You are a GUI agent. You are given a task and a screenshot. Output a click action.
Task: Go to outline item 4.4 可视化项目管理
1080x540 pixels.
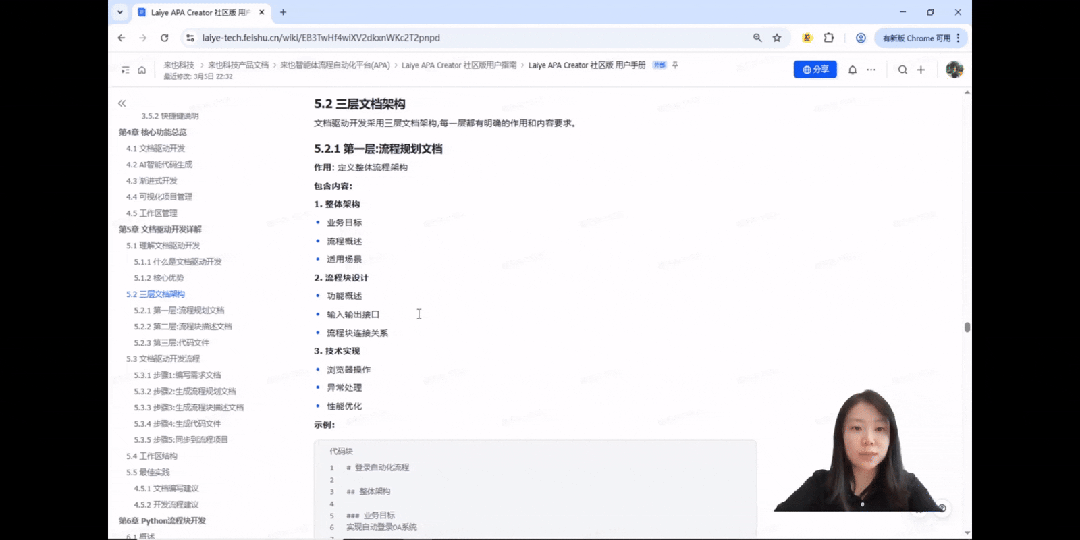159,196
